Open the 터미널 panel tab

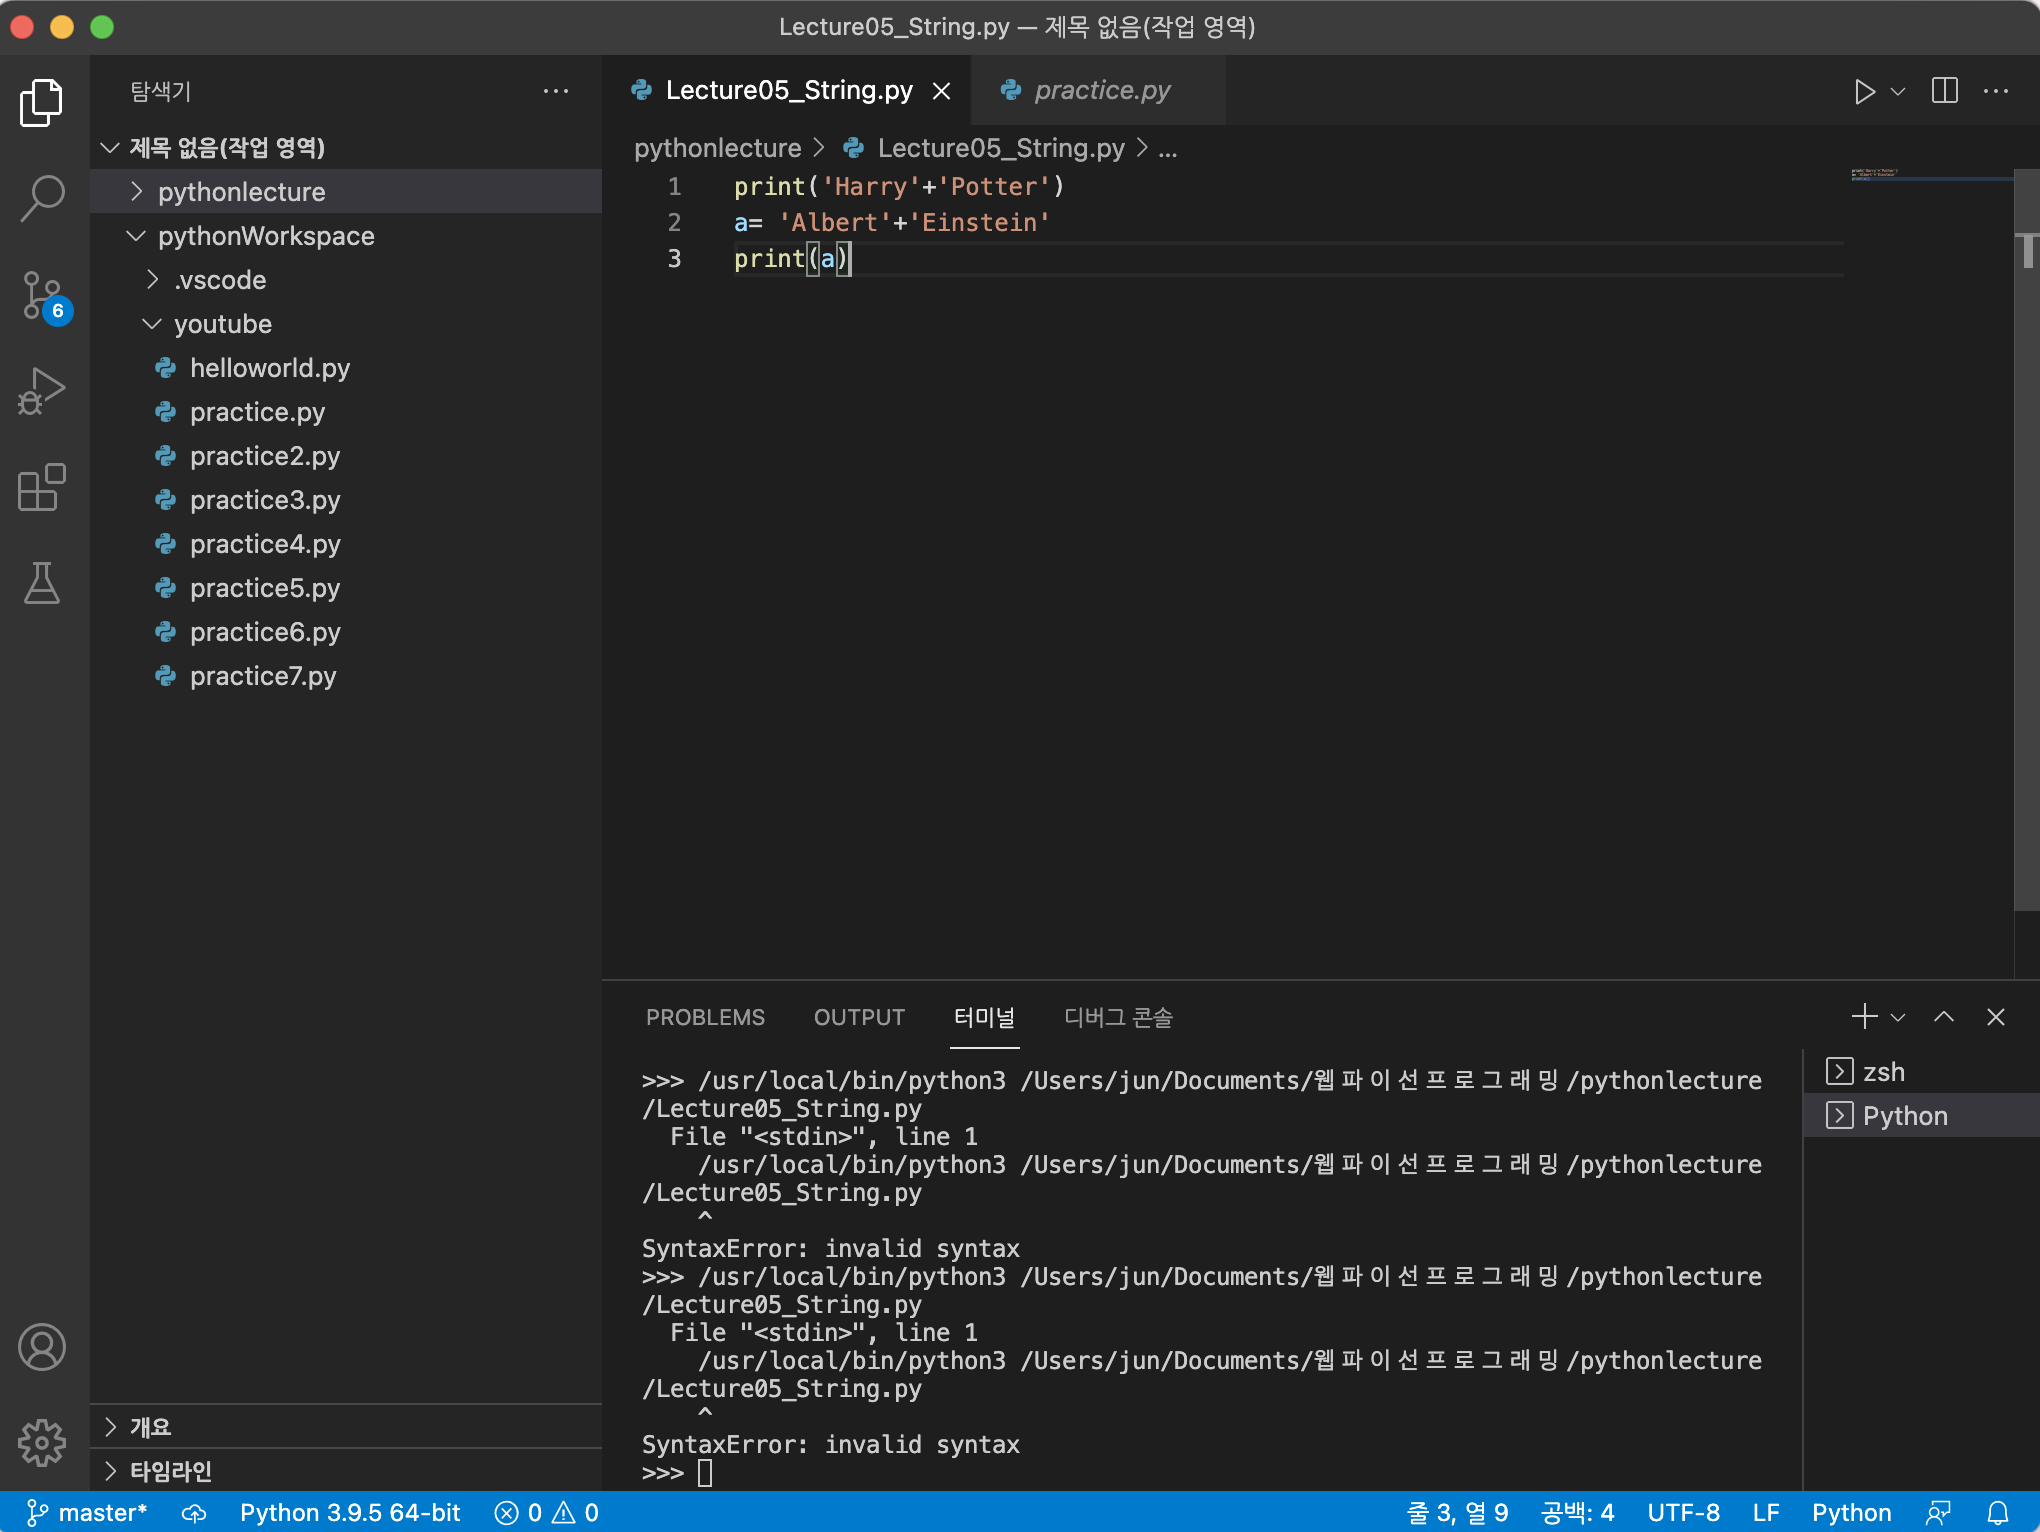[x=984, y=1017]
